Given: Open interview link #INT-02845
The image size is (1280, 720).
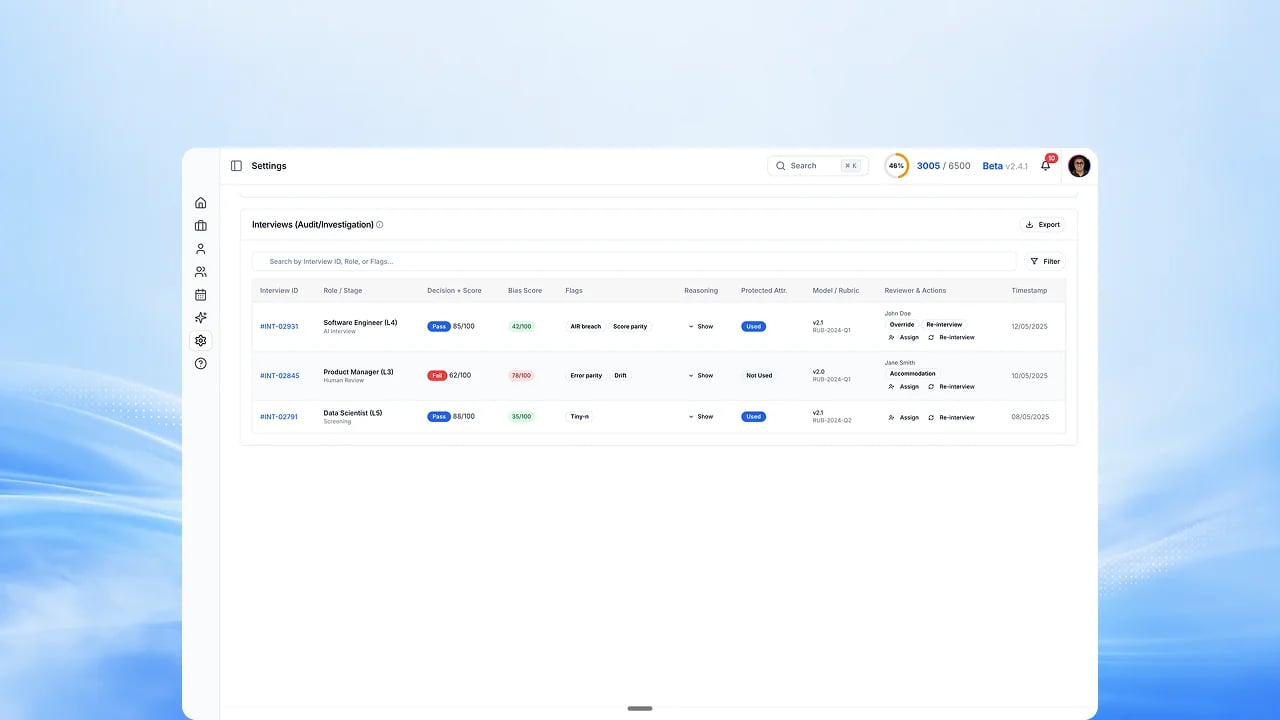Looking at the screenshot, I should [279, 376].
